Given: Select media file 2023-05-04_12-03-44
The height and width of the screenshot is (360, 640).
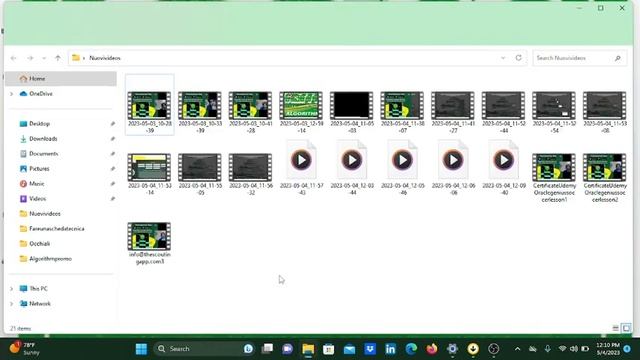Looking at the screenshot, I should coord(352,168).
